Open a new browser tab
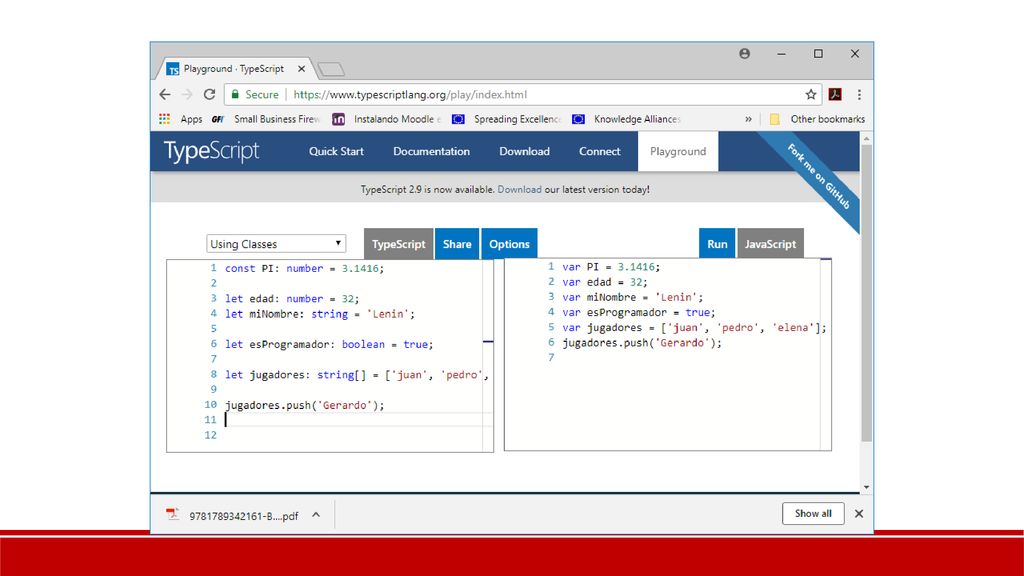Image resolution: width=1024 pixels, height=576 pixels. pos(331,69)
